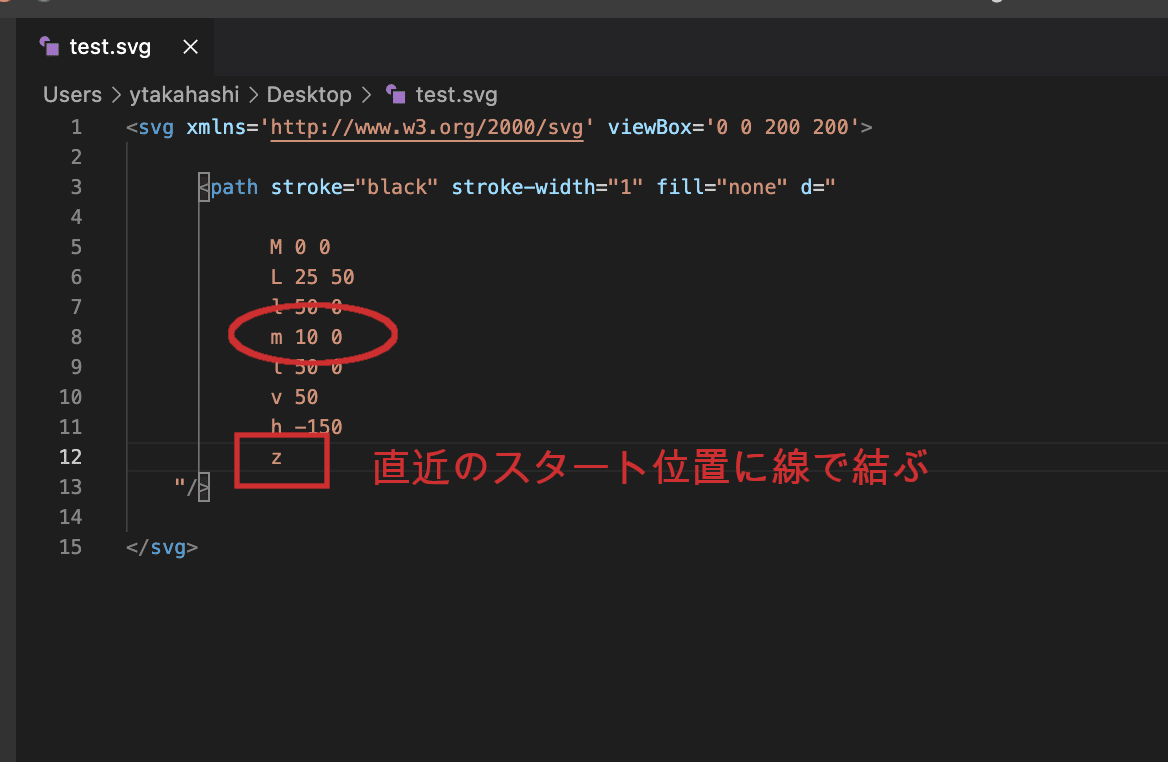Open the test.svg breadcrumb segment
1168x762 pixels.
pyautogui.click(x=456, y=95)
